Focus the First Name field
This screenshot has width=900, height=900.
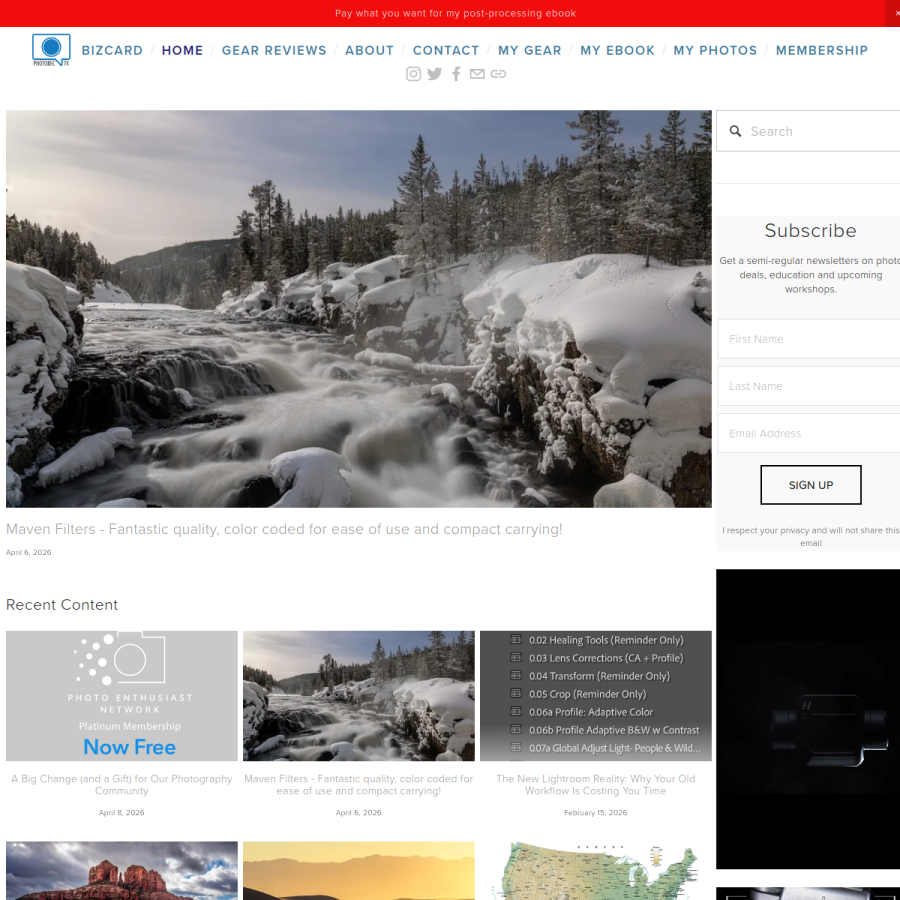(809, 339)
